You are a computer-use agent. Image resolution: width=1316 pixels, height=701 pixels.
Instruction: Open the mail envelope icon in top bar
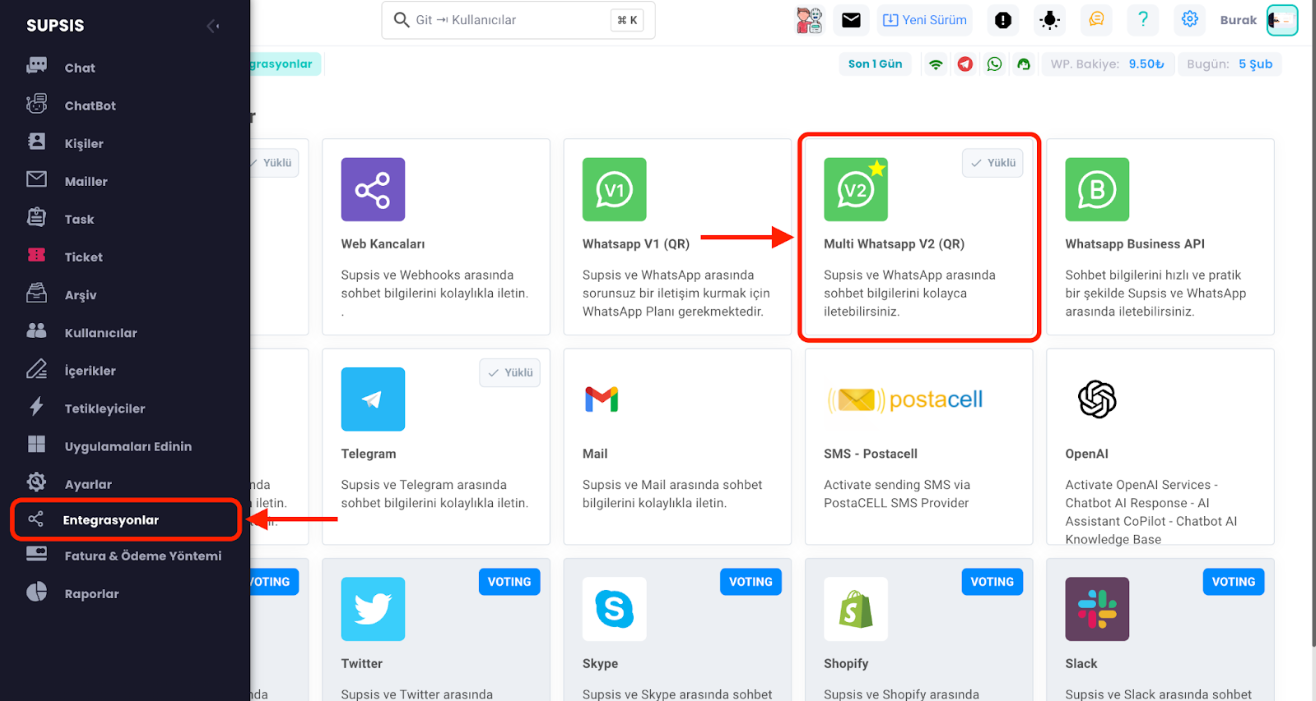click(x=851, y=20)
